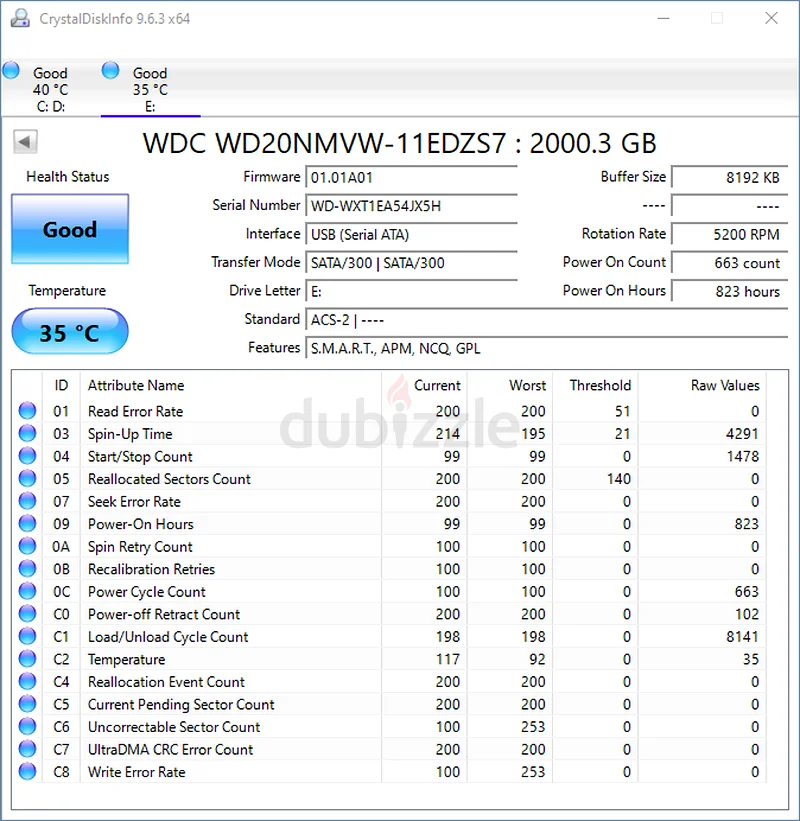Viewport: 800px width, 821px height.
Task: Click the Standard field ACS-2
Action: pos(547,319)
